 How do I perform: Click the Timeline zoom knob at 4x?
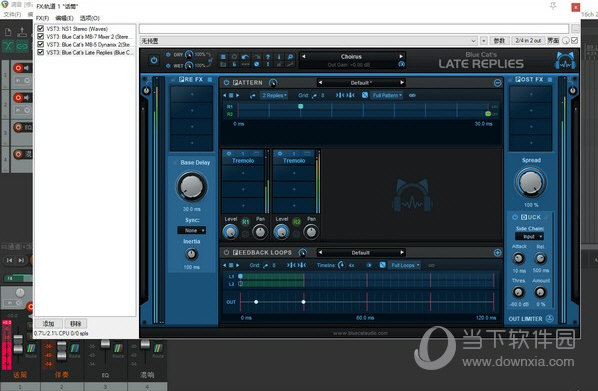341,265
